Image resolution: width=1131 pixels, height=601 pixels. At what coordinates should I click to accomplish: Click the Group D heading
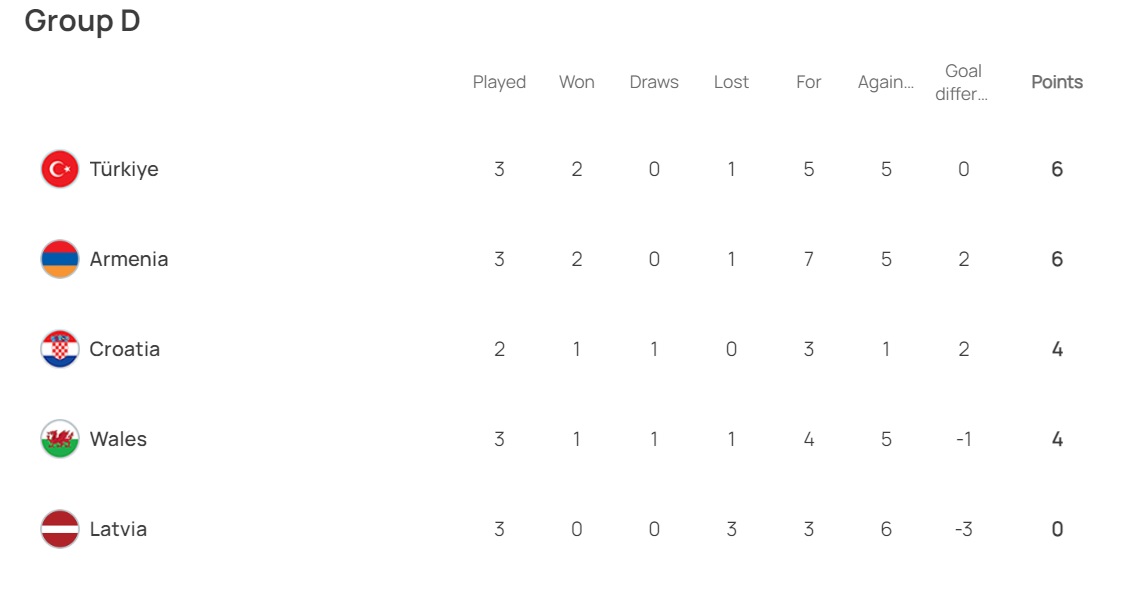[x=82, y=21]
